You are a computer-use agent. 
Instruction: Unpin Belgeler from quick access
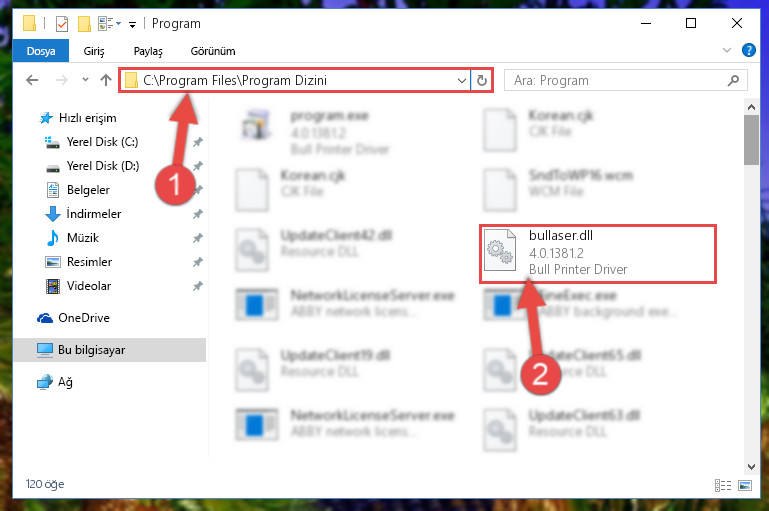(197, 190)
